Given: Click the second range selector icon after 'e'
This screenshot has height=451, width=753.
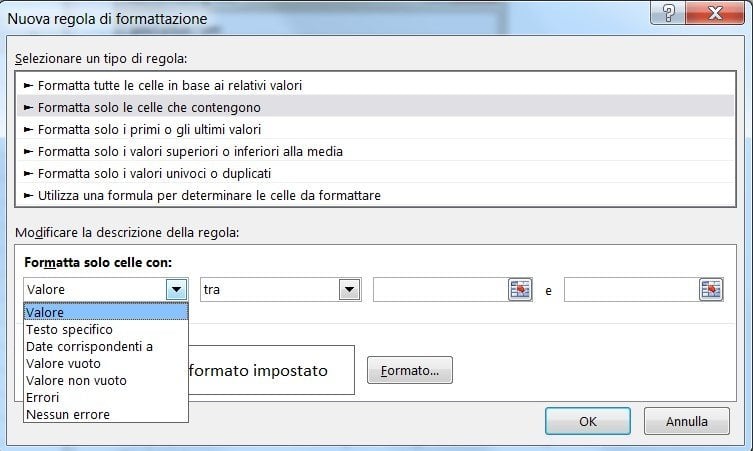Looking at the screenshot, I should click(x=711, y=290).
